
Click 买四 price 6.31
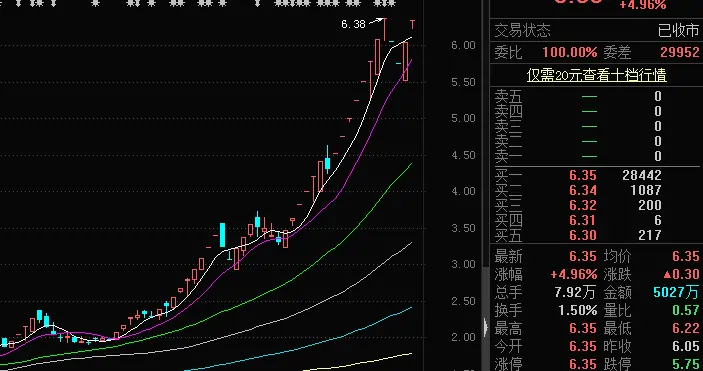583,220
